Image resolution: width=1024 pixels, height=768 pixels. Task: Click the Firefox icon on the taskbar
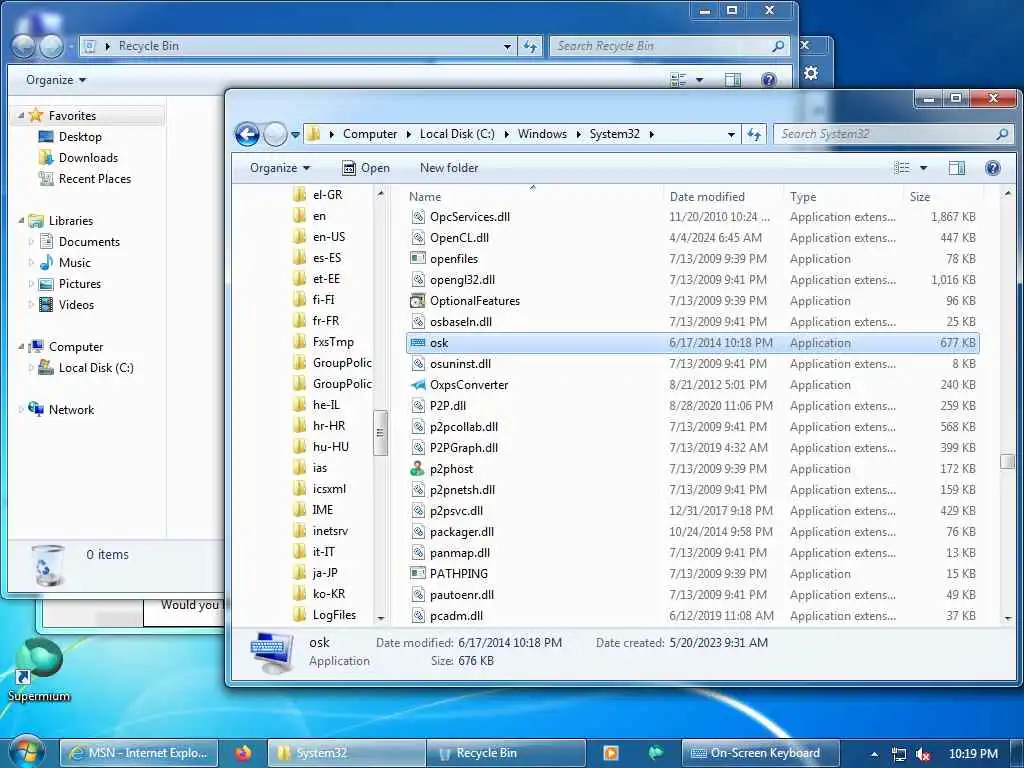point(243,753)
